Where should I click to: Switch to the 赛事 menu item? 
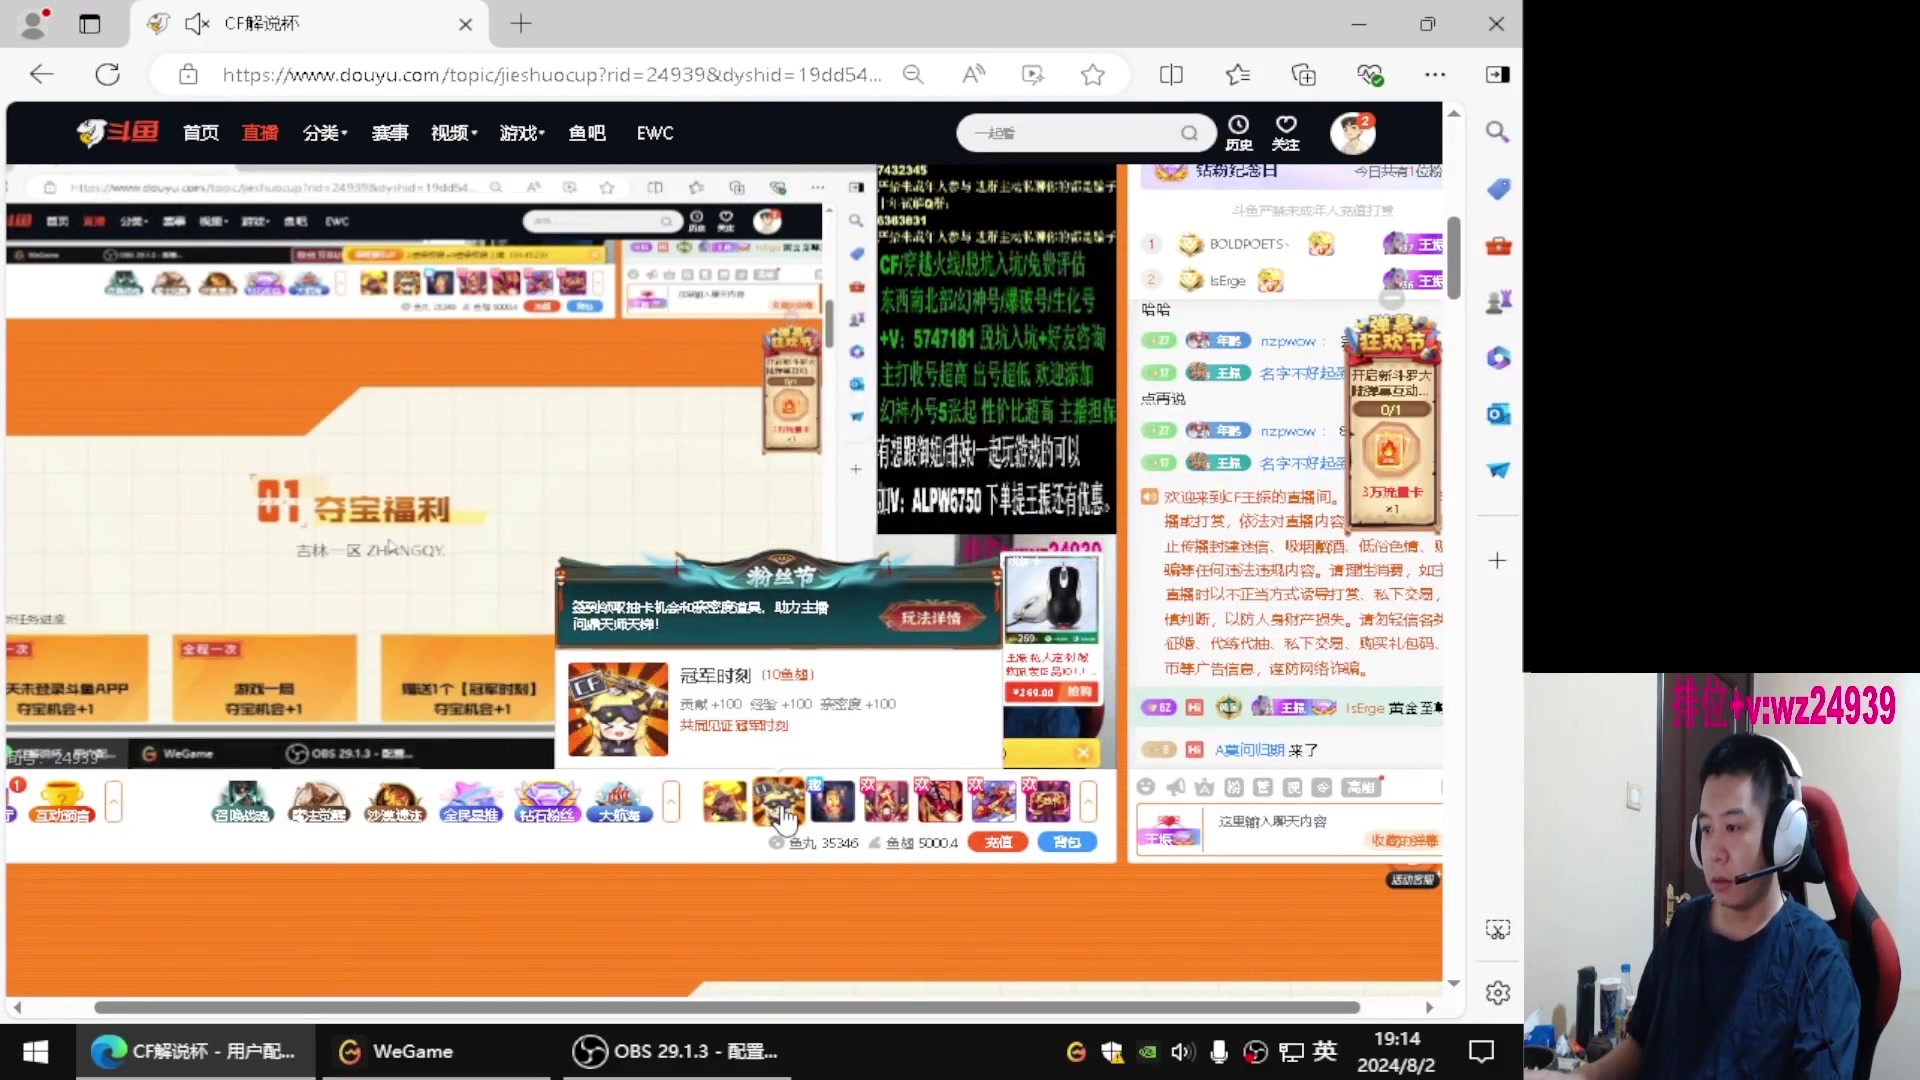(390, 133)
